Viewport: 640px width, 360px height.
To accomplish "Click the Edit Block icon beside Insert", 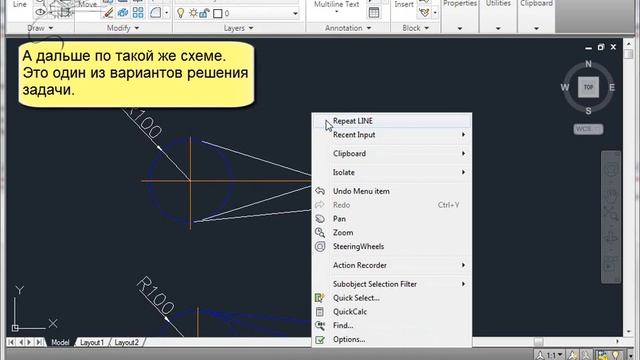I will pos(424,13).
